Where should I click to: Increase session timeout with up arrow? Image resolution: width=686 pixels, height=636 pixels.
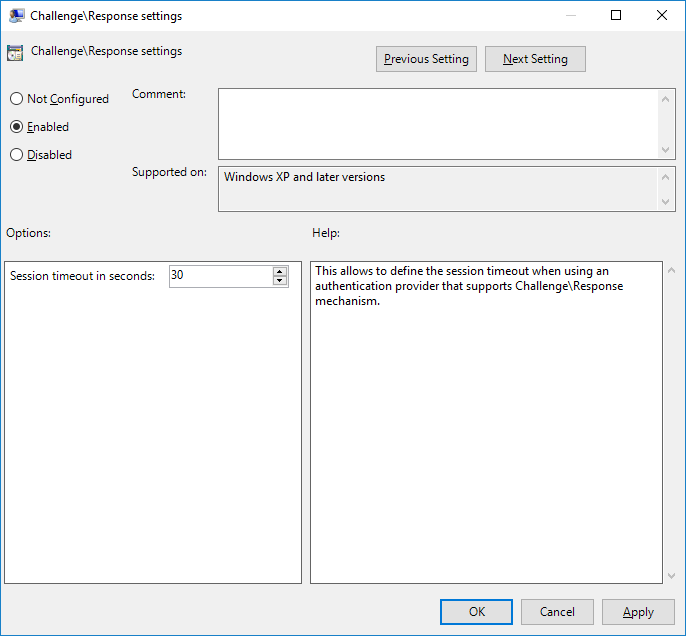[x=280, y=271]
